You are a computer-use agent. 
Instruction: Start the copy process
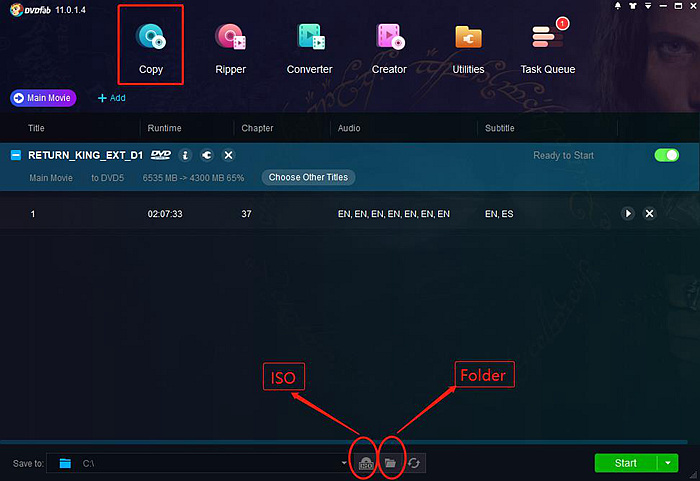coord(625,463)
